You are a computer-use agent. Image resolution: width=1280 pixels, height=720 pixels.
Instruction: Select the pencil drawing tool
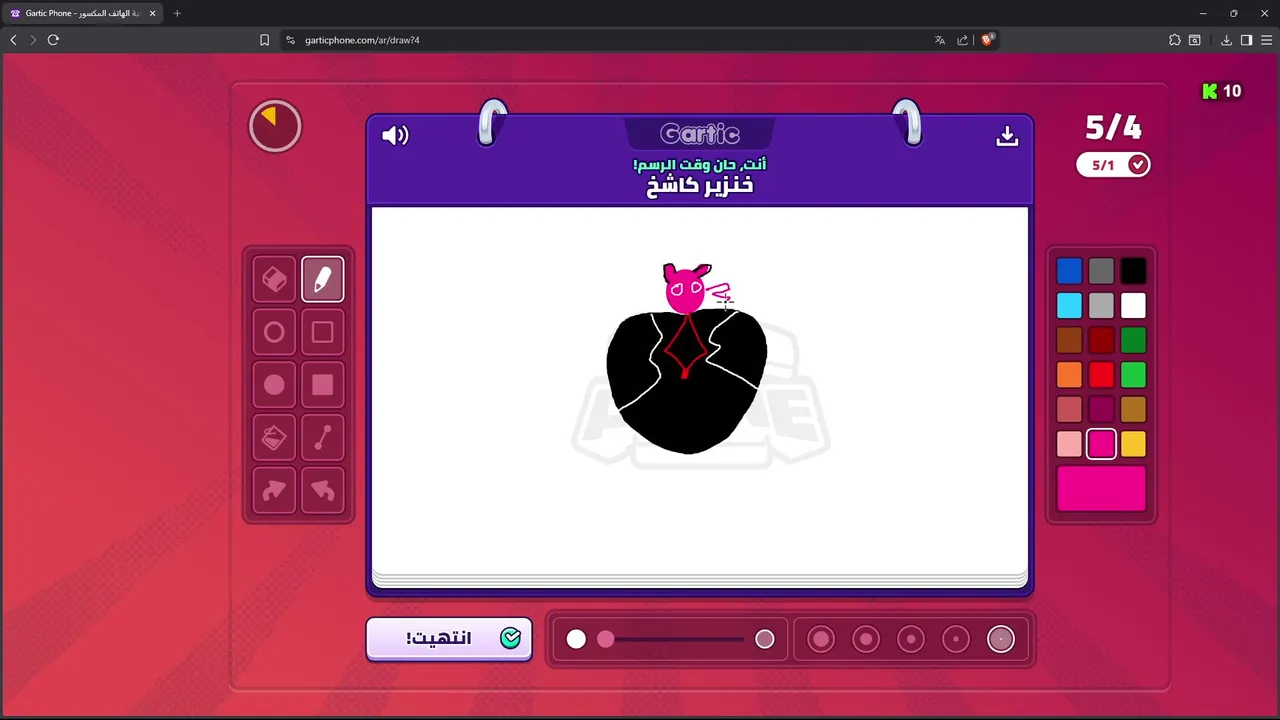click(322, 280)
